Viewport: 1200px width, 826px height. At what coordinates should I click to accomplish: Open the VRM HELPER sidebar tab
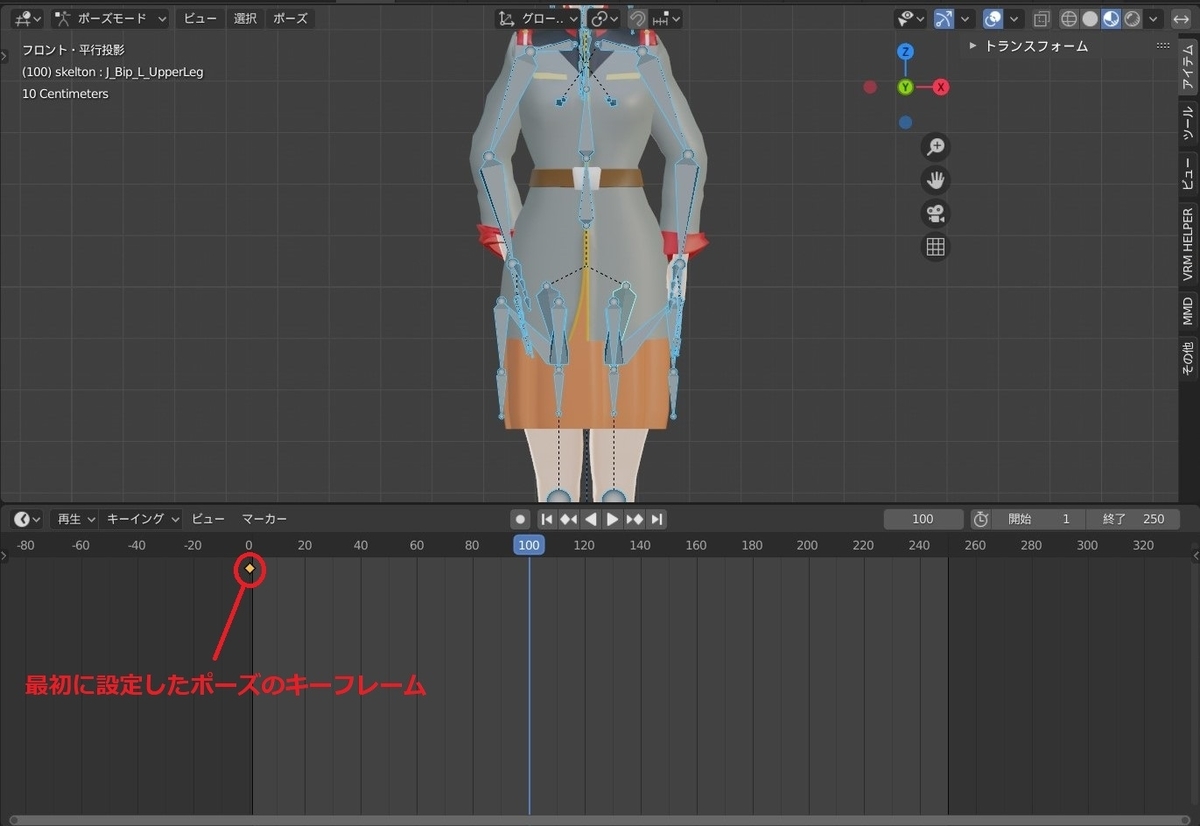click(x=1187, y=243)
